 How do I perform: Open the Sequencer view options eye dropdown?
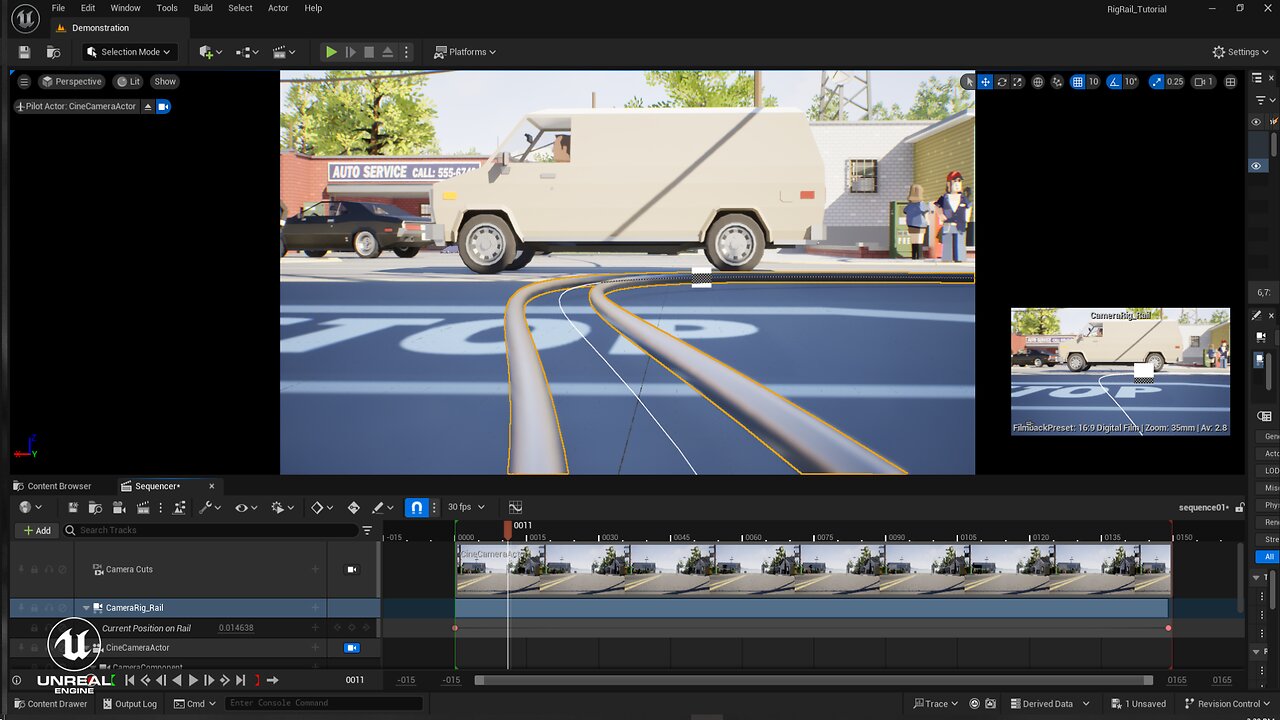pos(246,508)
